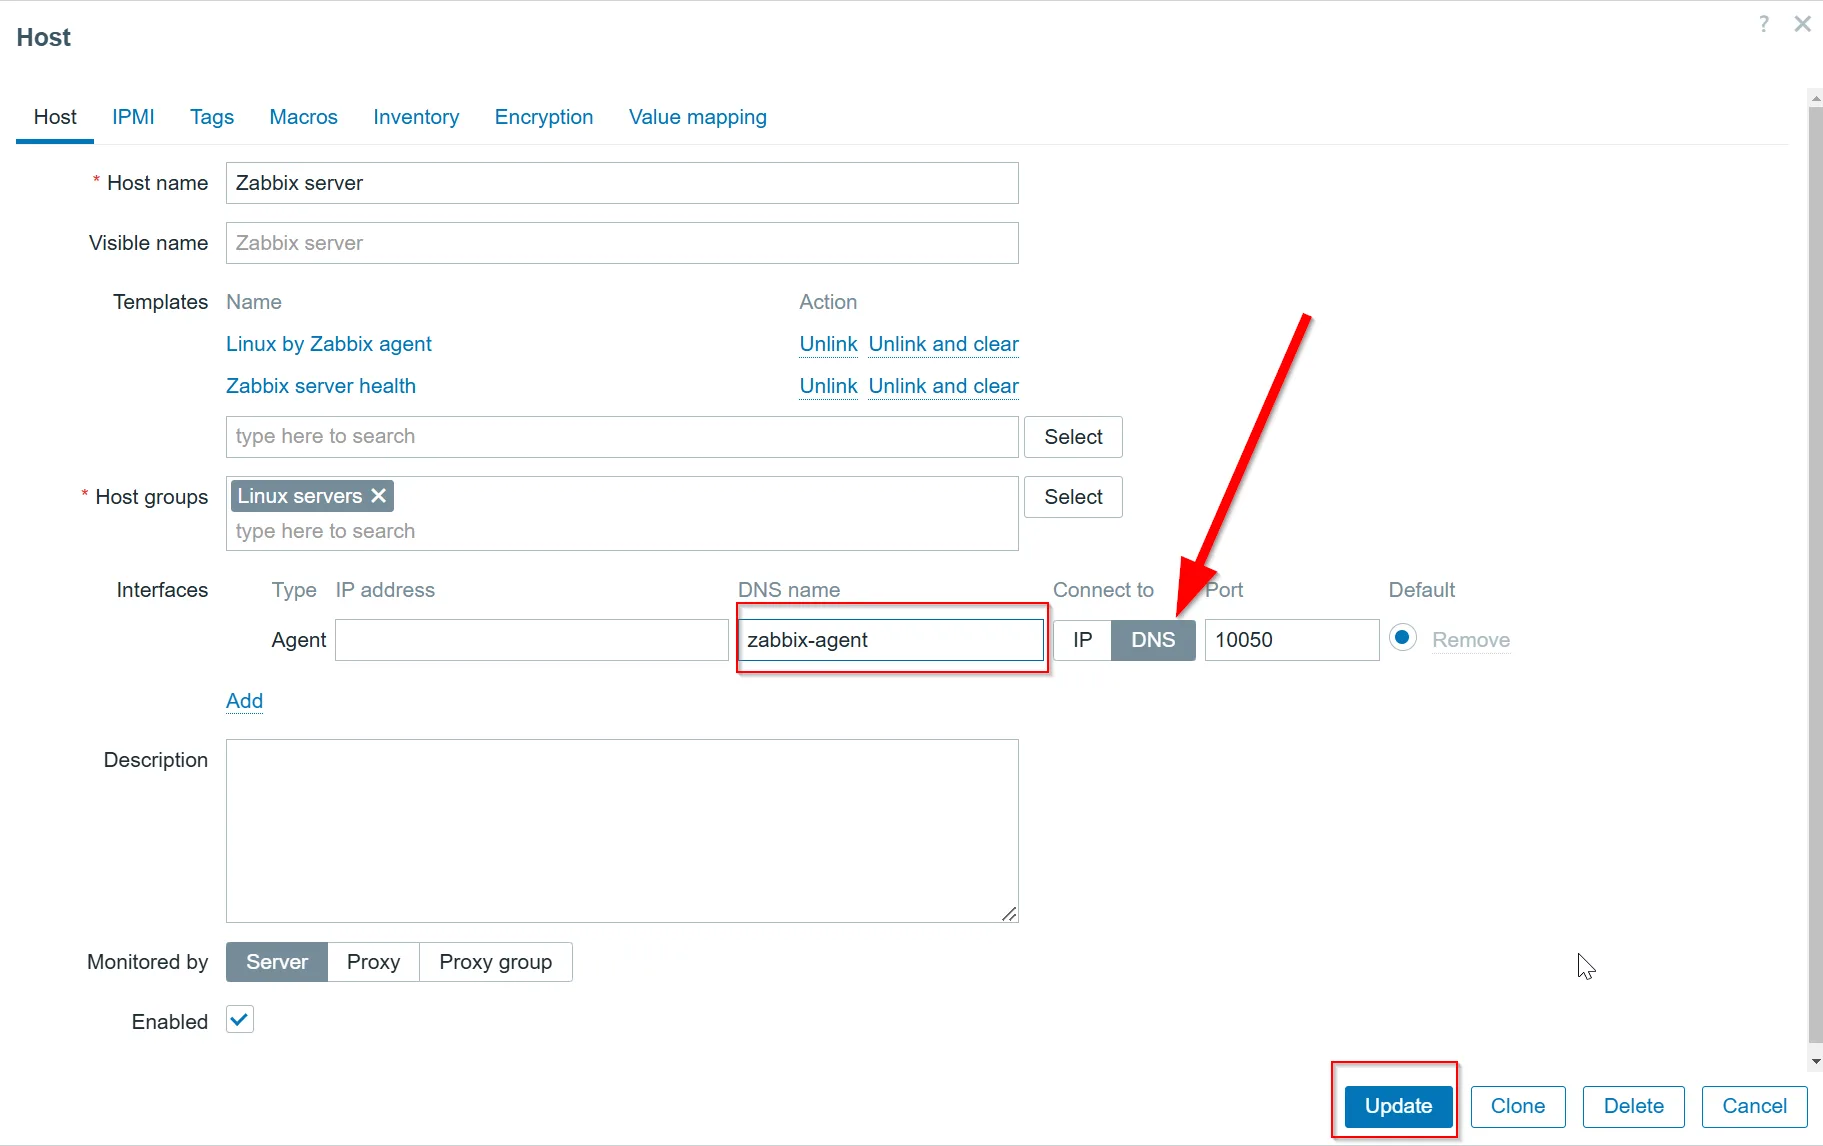Image resolution: width=1823 pixels, height=1146 pixels.
Task: Unlink and clear Linux by Zabbix agent
Action: pyautogui.click(x=943, y=344)
